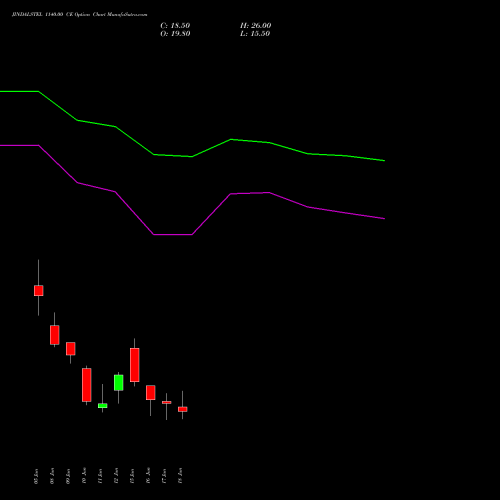This screenshot has height=500, width=500.
Task: Click the red candlestick for 08 Jun
Action: [55, 335]
